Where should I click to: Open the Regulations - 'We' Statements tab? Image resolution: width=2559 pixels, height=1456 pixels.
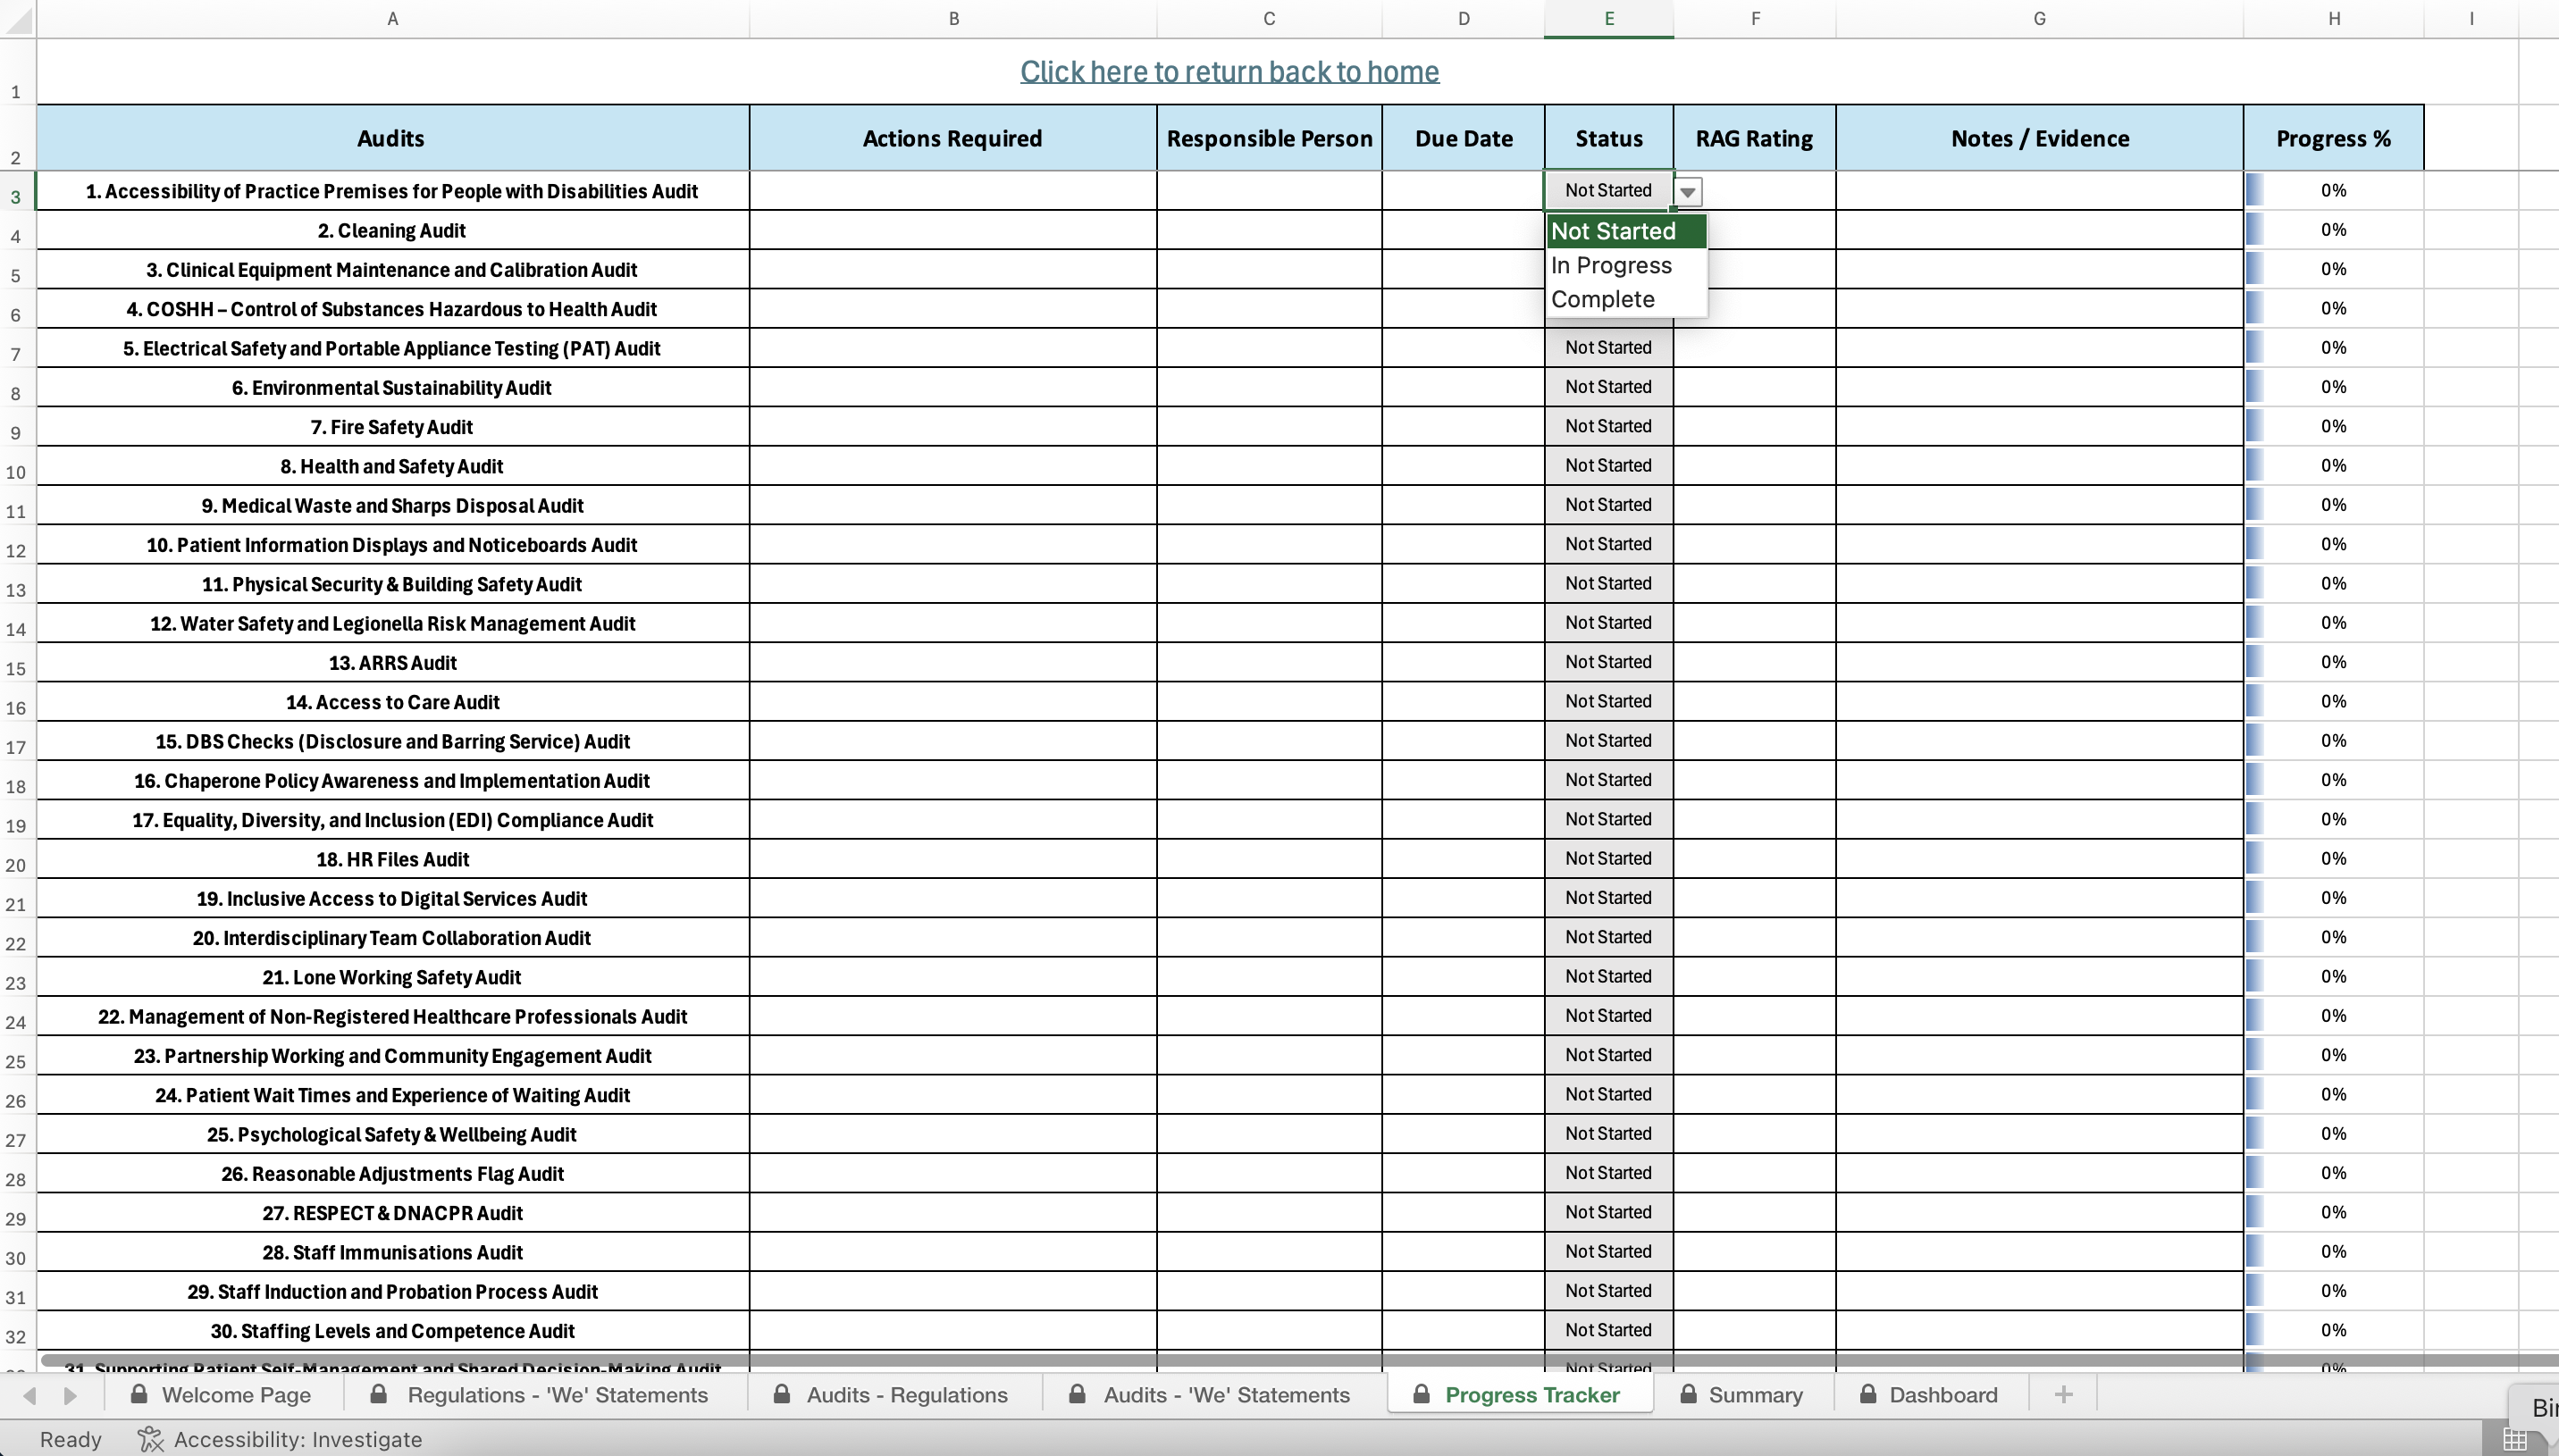pos(557,1395)
